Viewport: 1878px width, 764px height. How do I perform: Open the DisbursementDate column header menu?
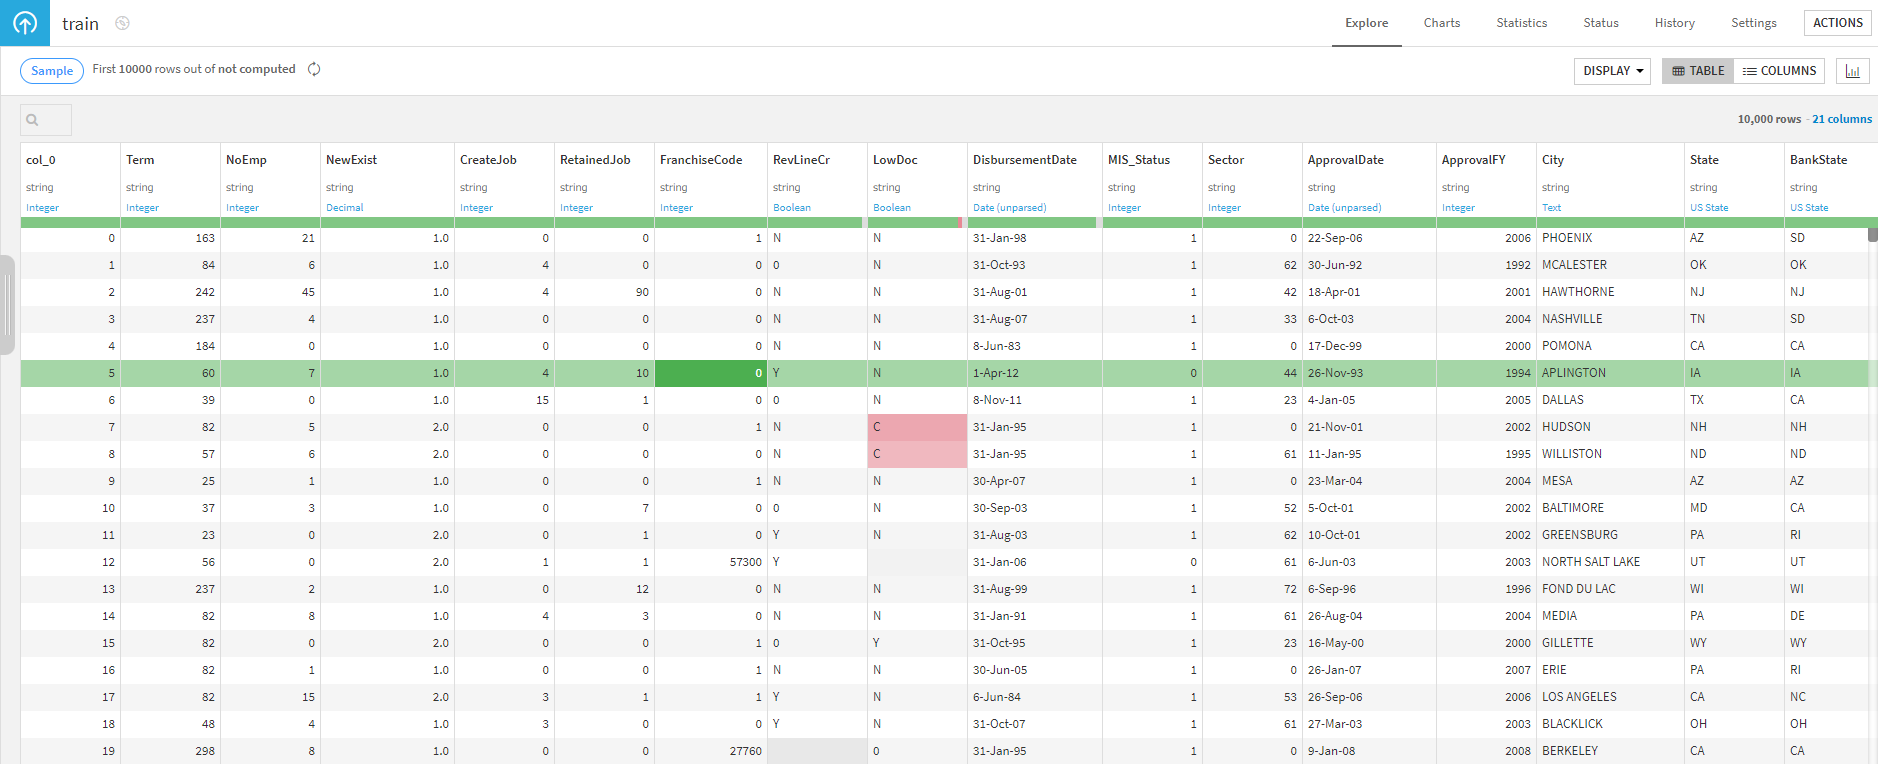click(1025, 160)
